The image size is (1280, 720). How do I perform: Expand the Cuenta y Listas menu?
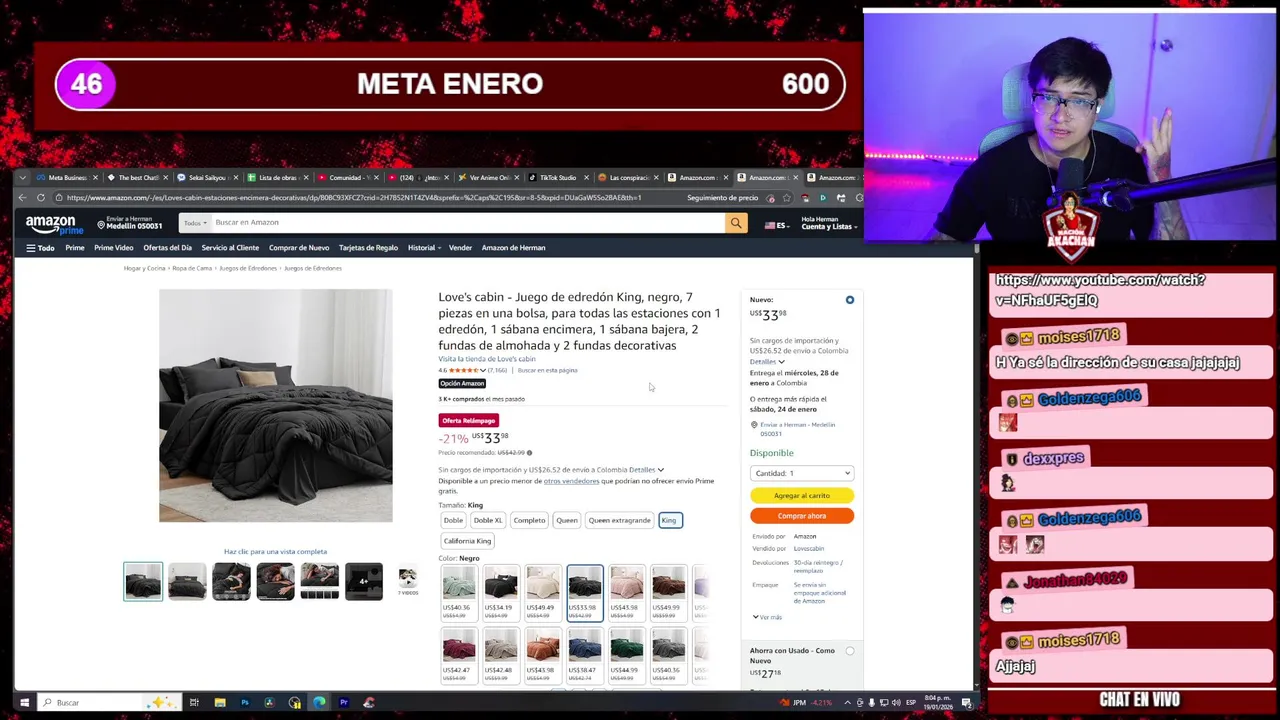click(x=828, y=223)
